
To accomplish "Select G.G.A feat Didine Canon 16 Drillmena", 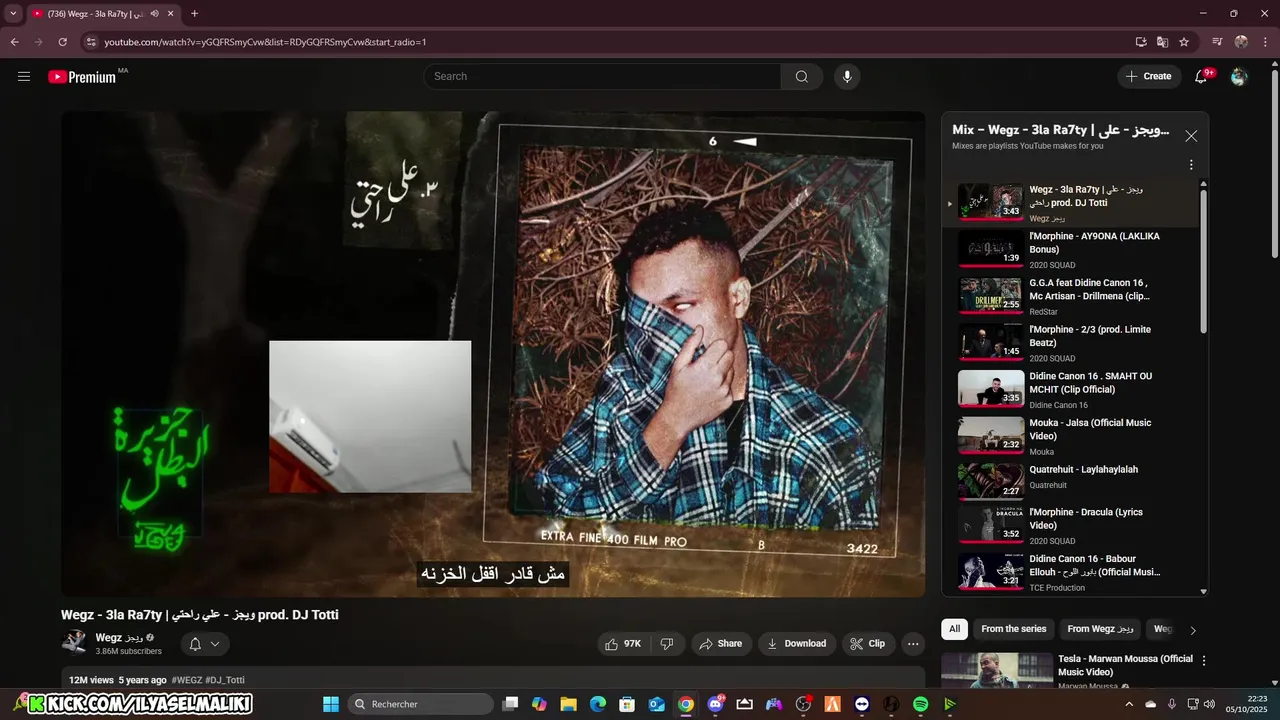I will [1070, 296].
